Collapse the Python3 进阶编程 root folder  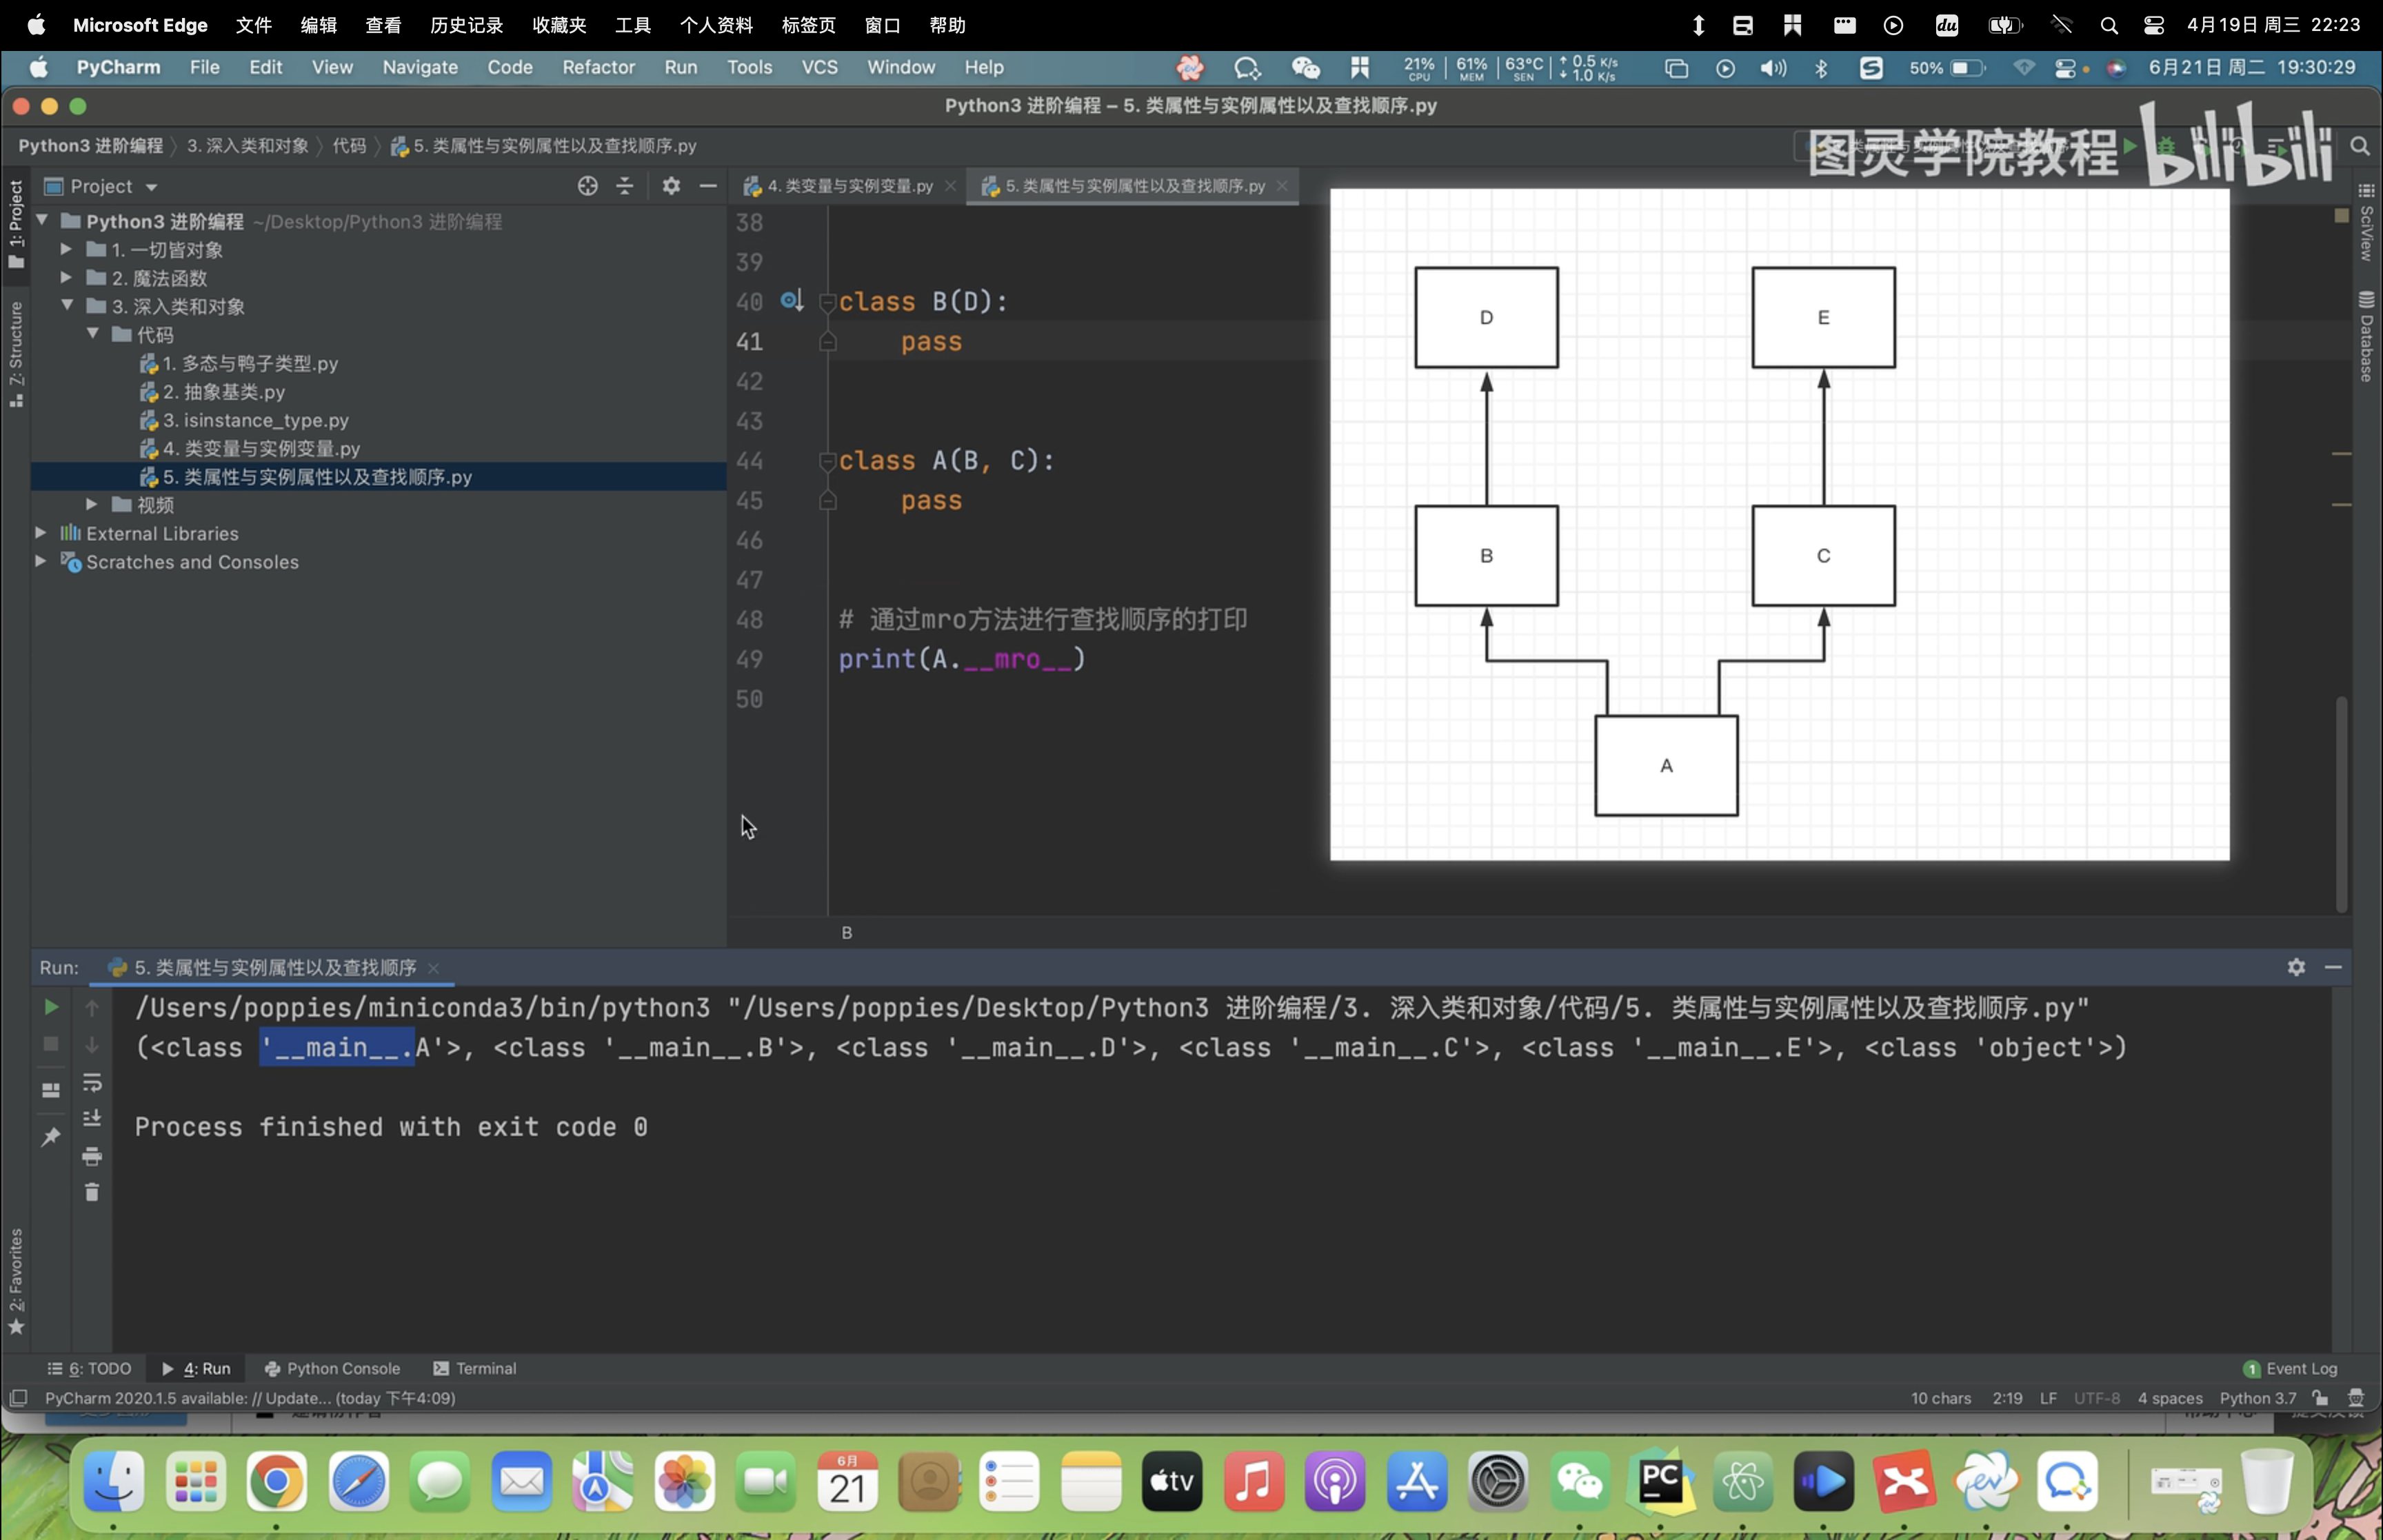(x=43, y=220)
